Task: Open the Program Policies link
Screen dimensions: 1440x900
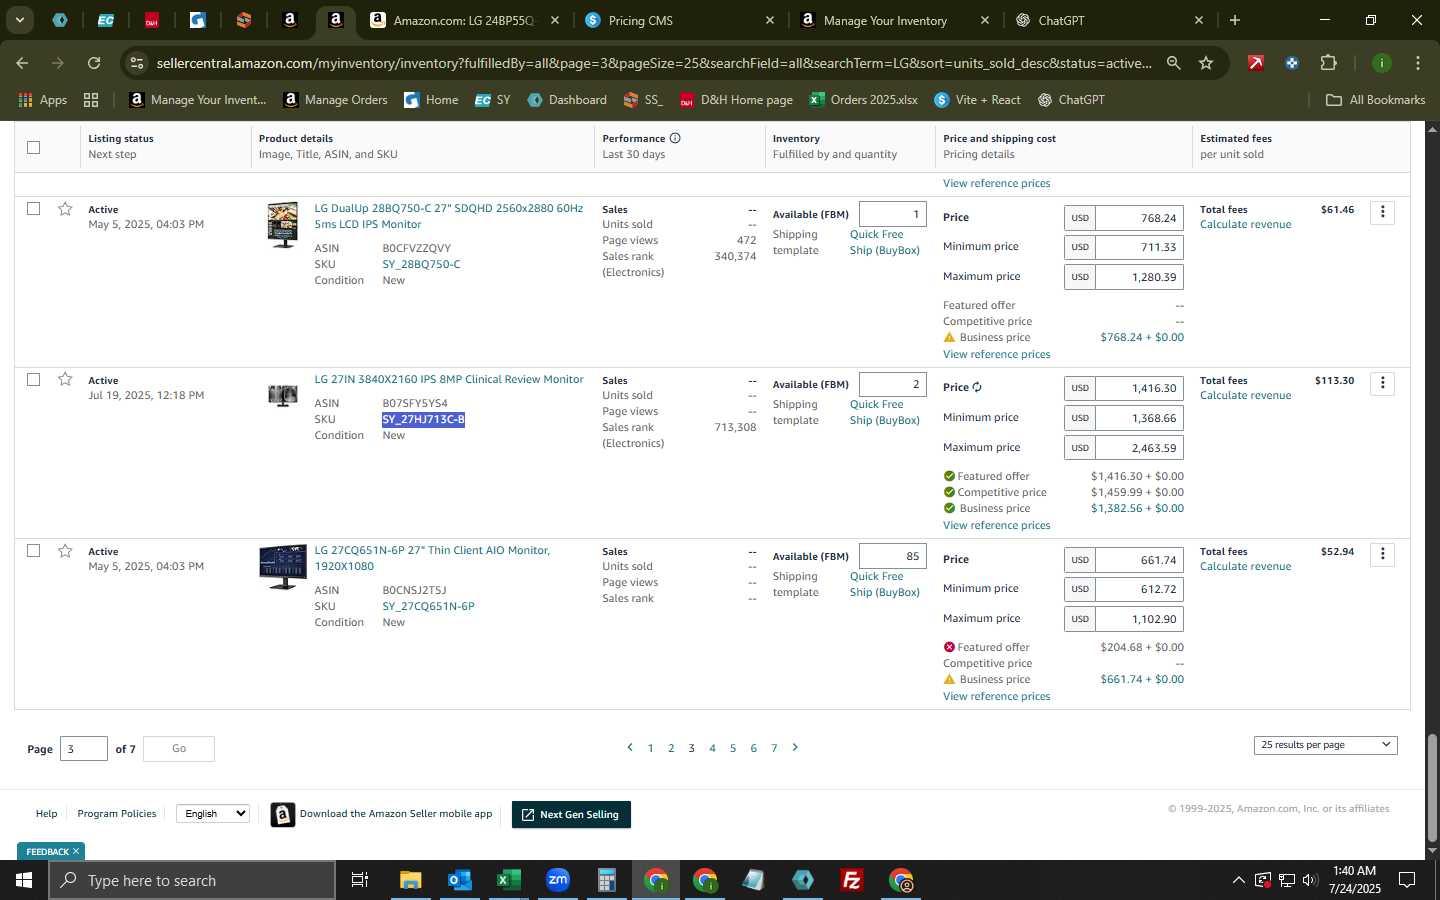Action: pyautogui.click(x=117, y=813)
